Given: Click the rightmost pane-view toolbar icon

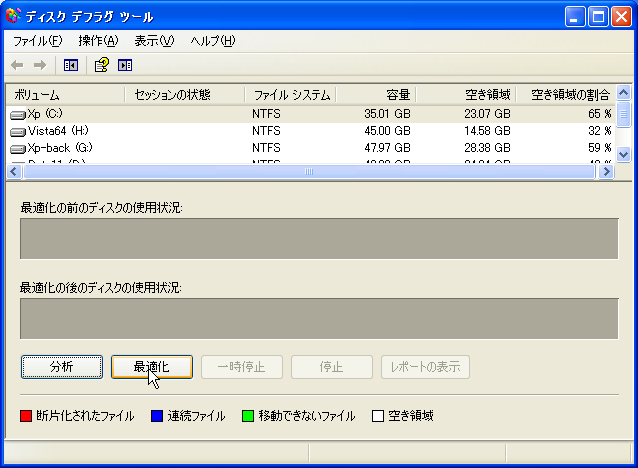Looking at the screenshot, I should (x=125, y=65).
